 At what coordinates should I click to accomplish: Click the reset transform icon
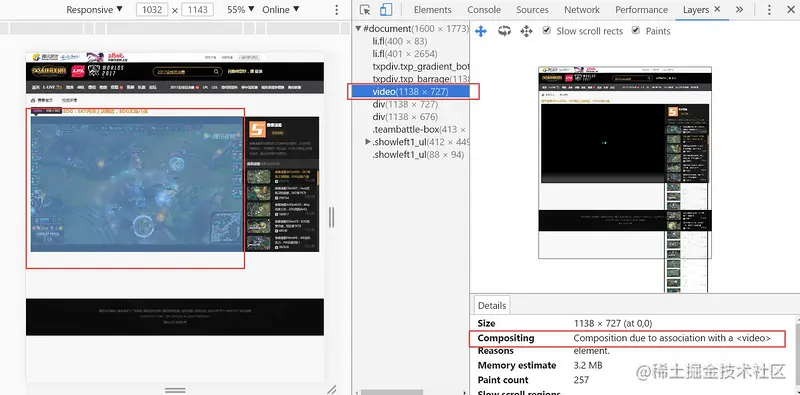click(526, 31)
